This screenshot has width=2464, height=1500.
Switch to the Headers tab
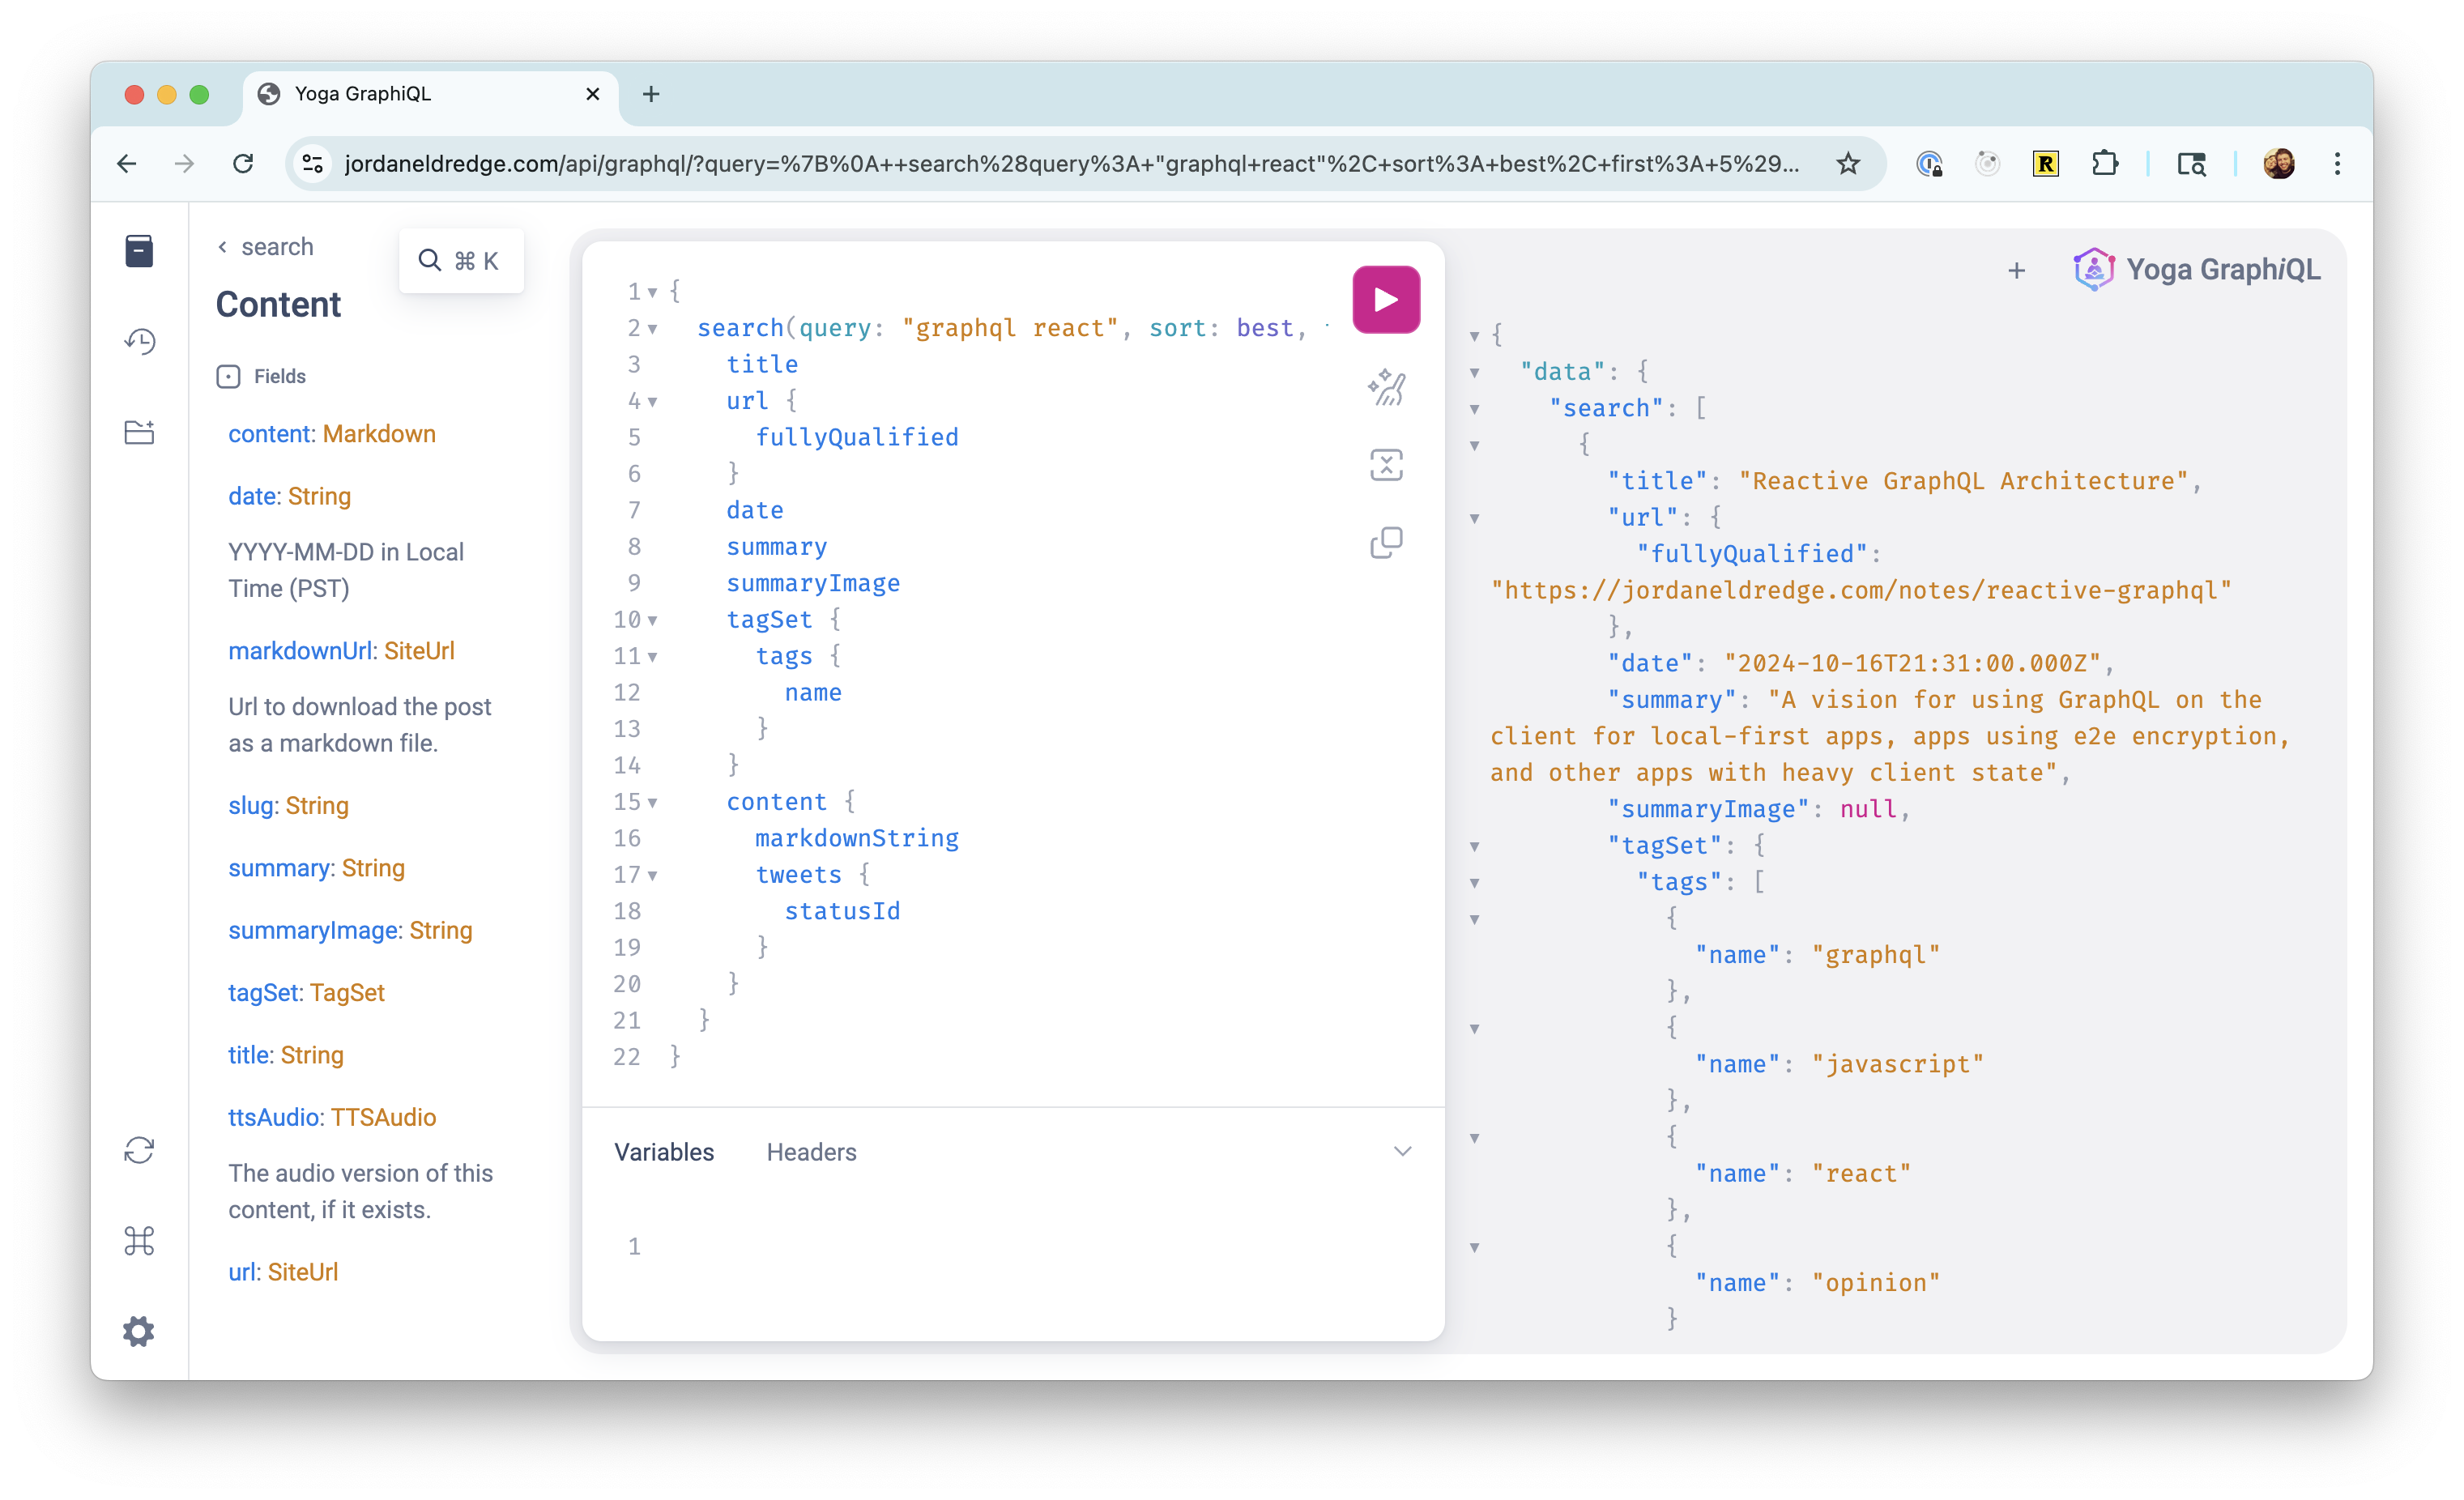pos(811,1152)
